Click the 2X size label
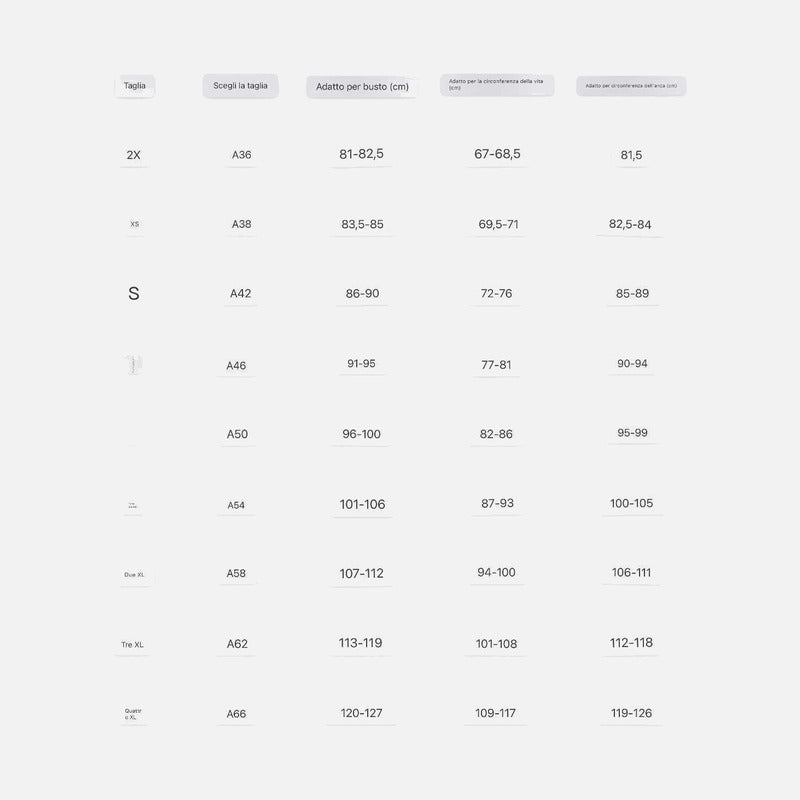The width and height of the screenshot is (800, 800). pyautogui.click(x=133, y=155)
